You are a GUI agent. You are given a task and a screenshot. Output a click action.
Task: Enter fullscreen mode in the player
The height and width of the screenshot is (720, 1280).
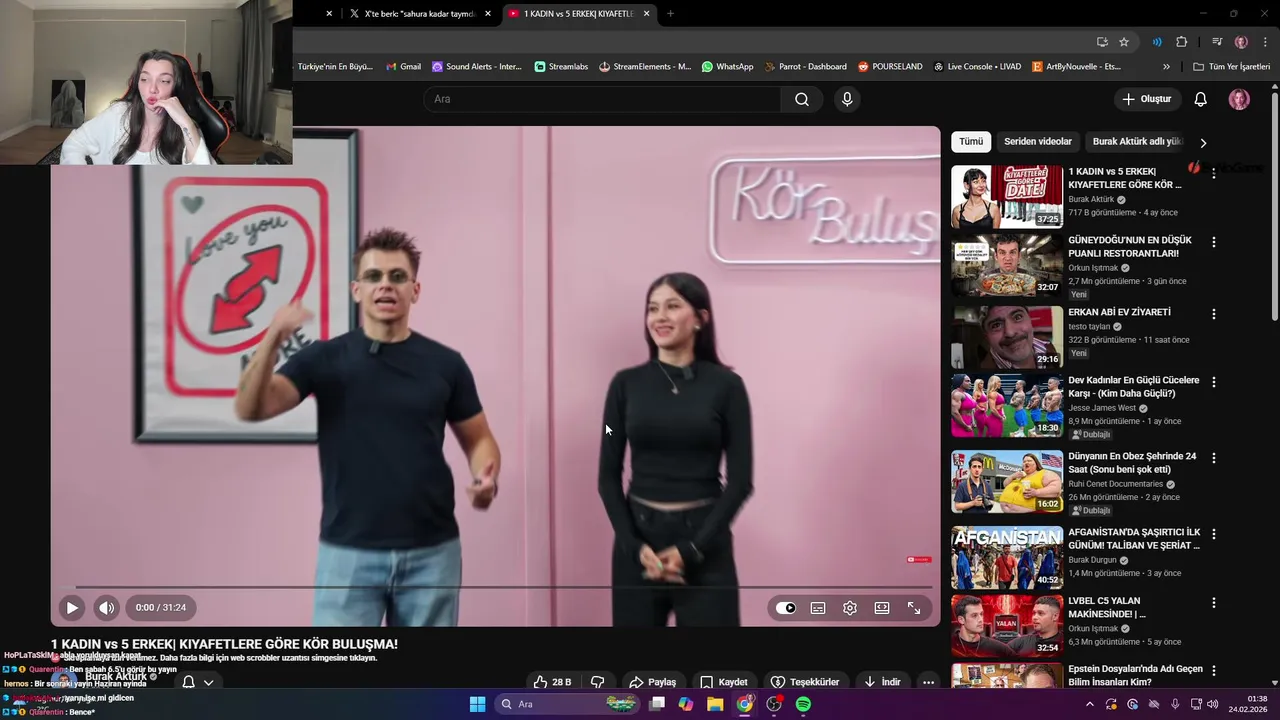click(x=914, y=608)
